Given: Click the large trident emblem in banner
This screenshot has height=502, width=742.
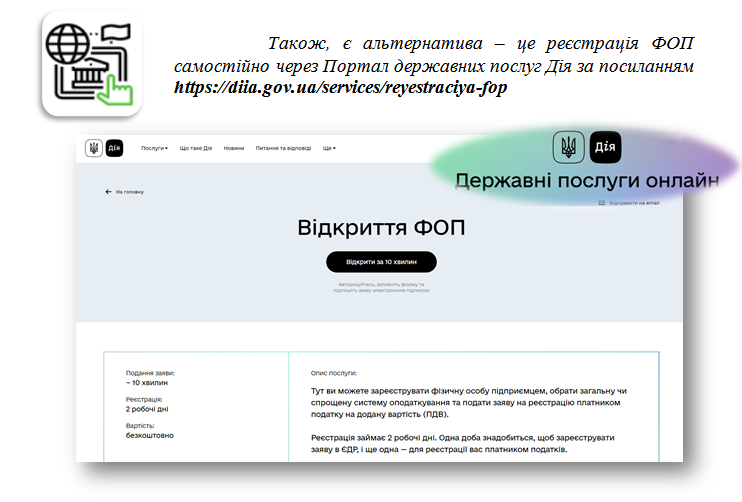Looking at the screenshot, I should pyautogui.click(x=568, y=147).
